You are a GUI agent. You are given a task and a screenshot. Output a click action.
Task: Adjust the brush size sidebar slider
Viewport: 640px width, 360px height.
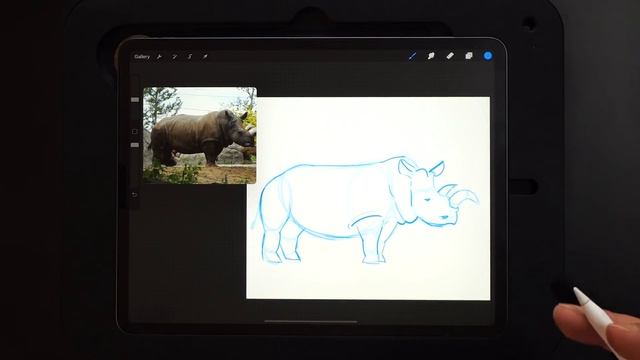135,100
